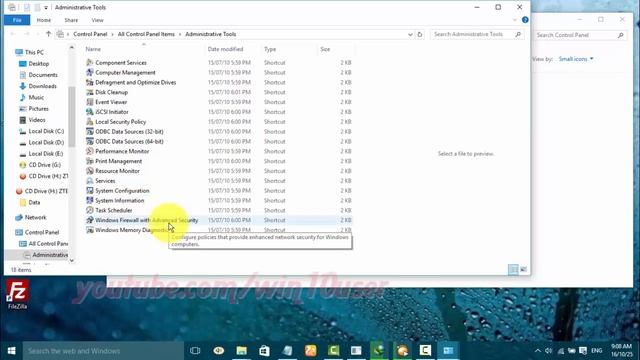Click navigation pane scroll down arrow
This screenshot has width=640, height=360.
pyautogui.click(x=72, y=260)
